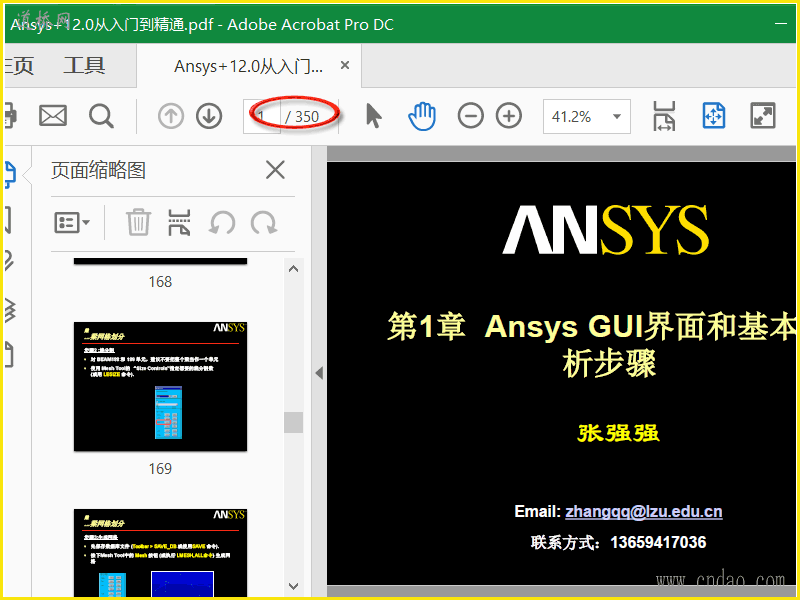The width and height of the screenshot is (800, 600).
Task: Click the author name 张强强
Action: pos(618,433)
